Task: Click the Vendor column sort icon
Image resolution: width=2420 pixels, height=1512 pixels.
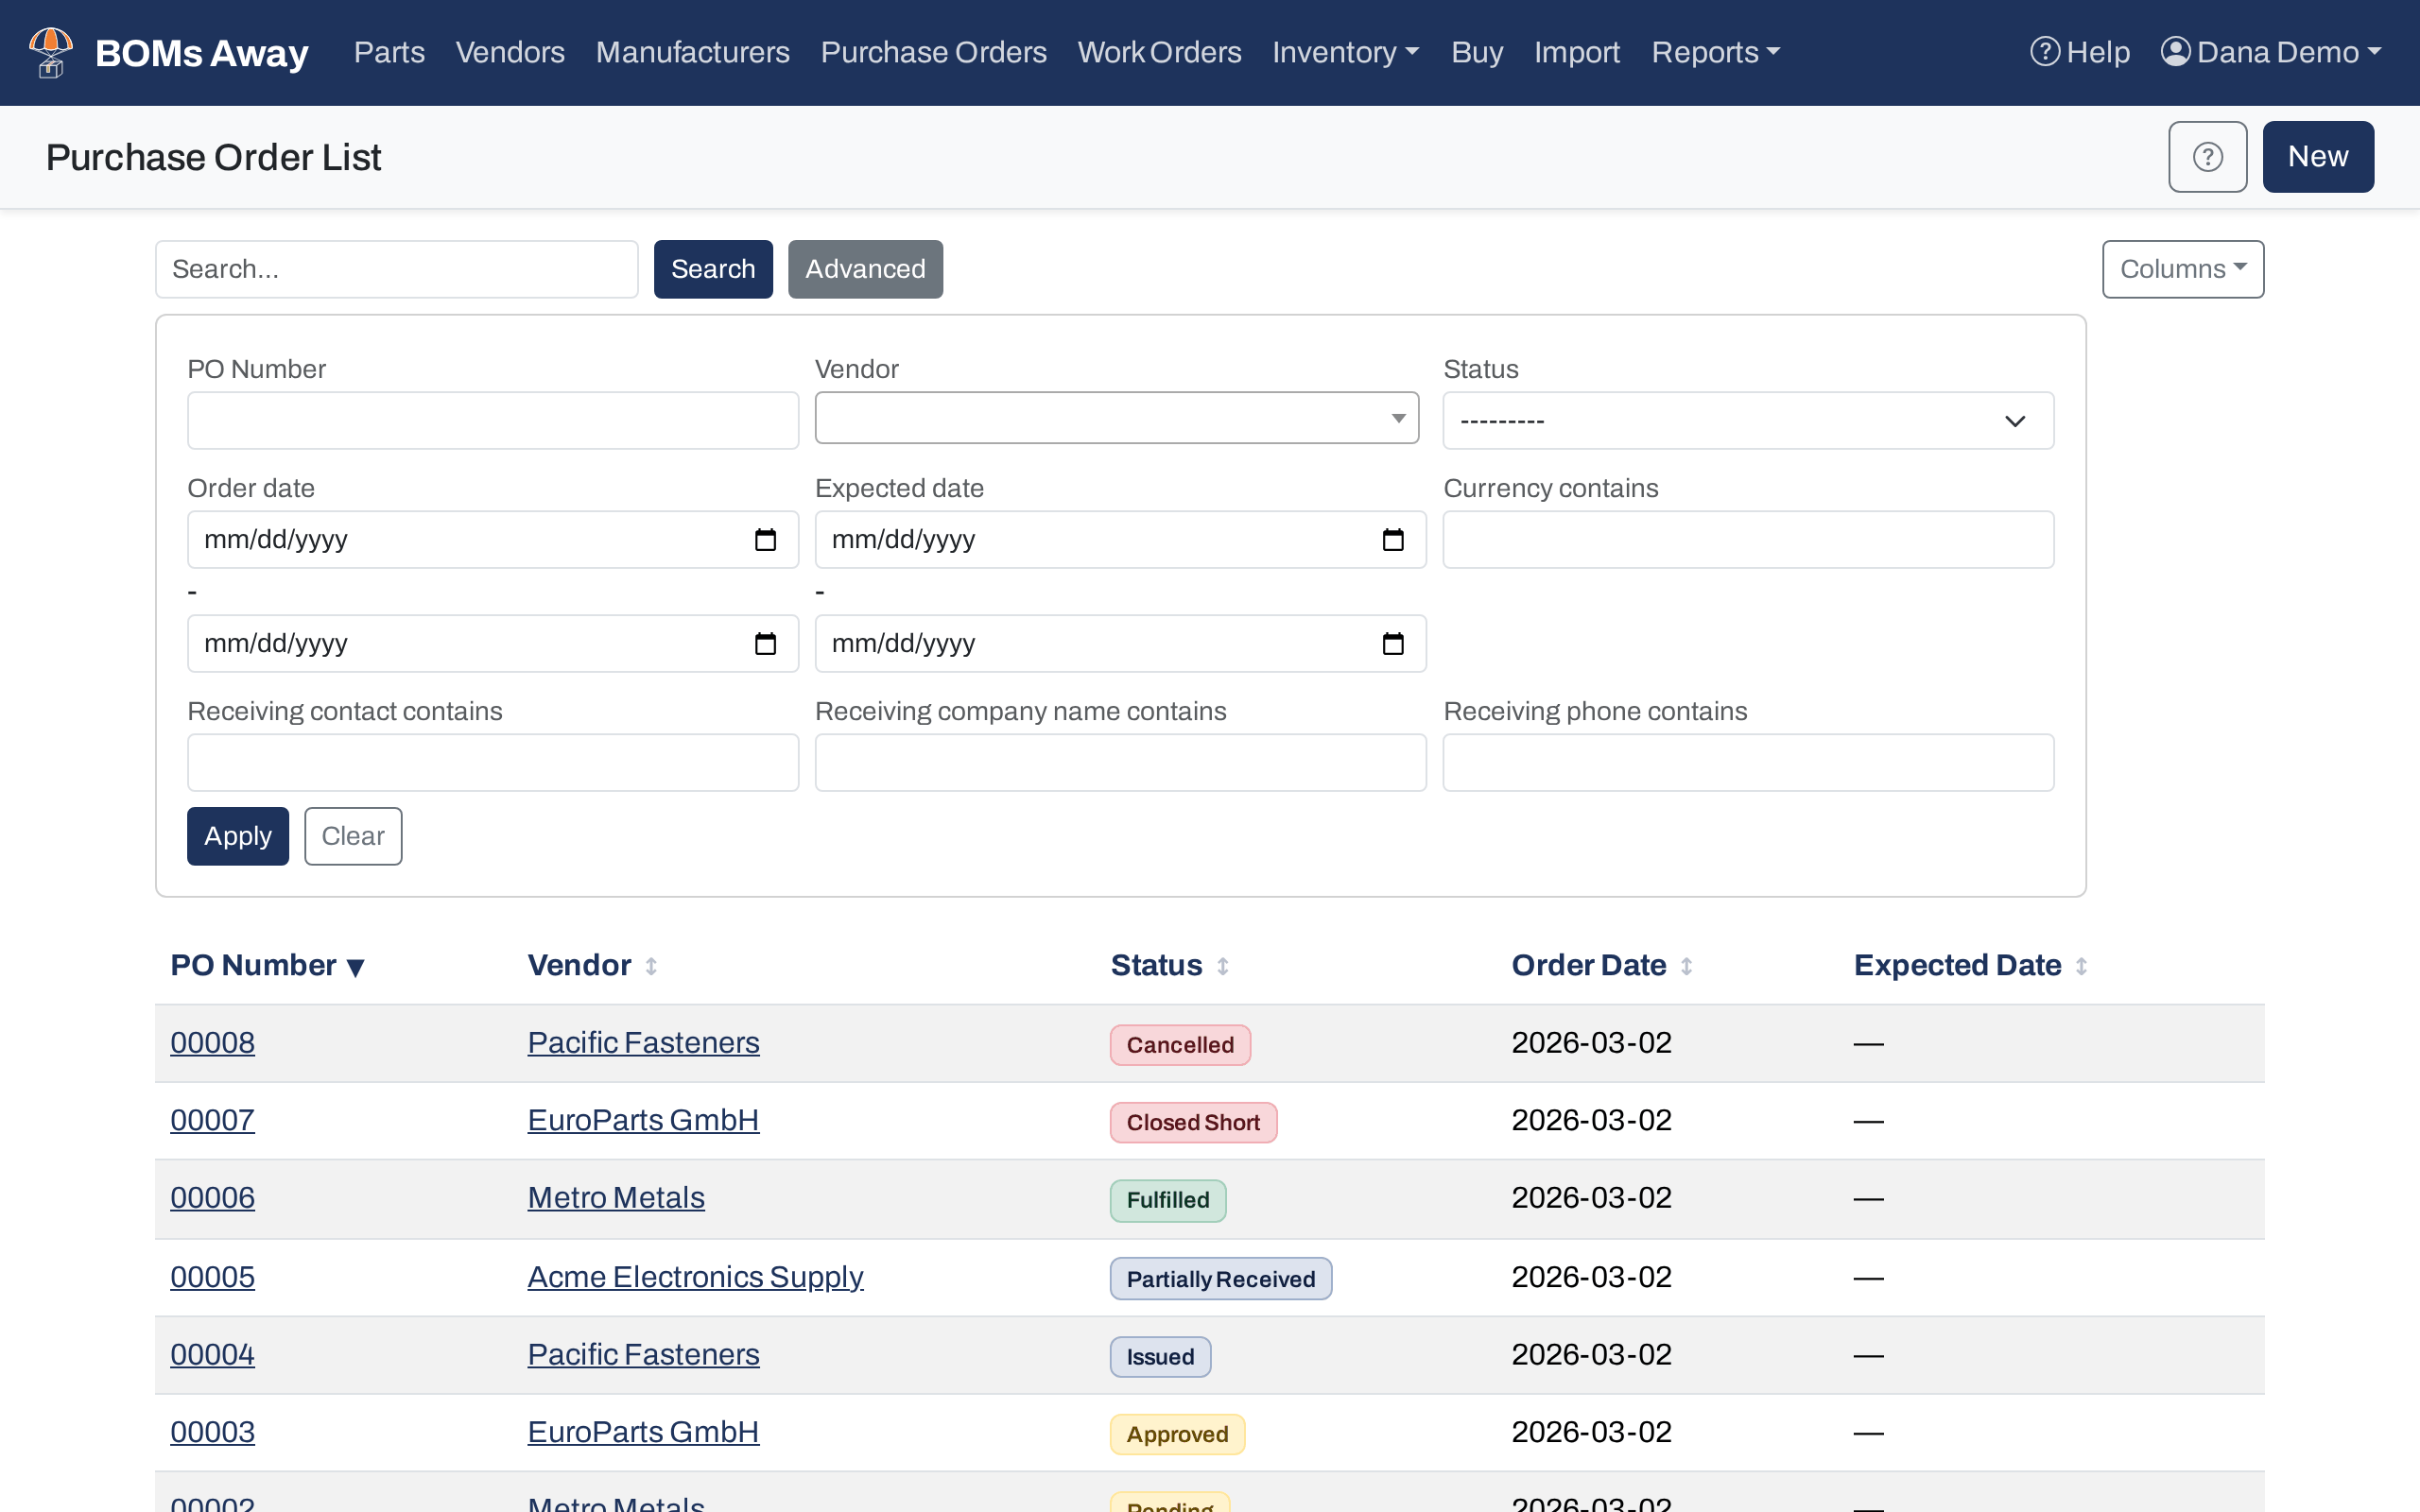Action: (651, 966)
